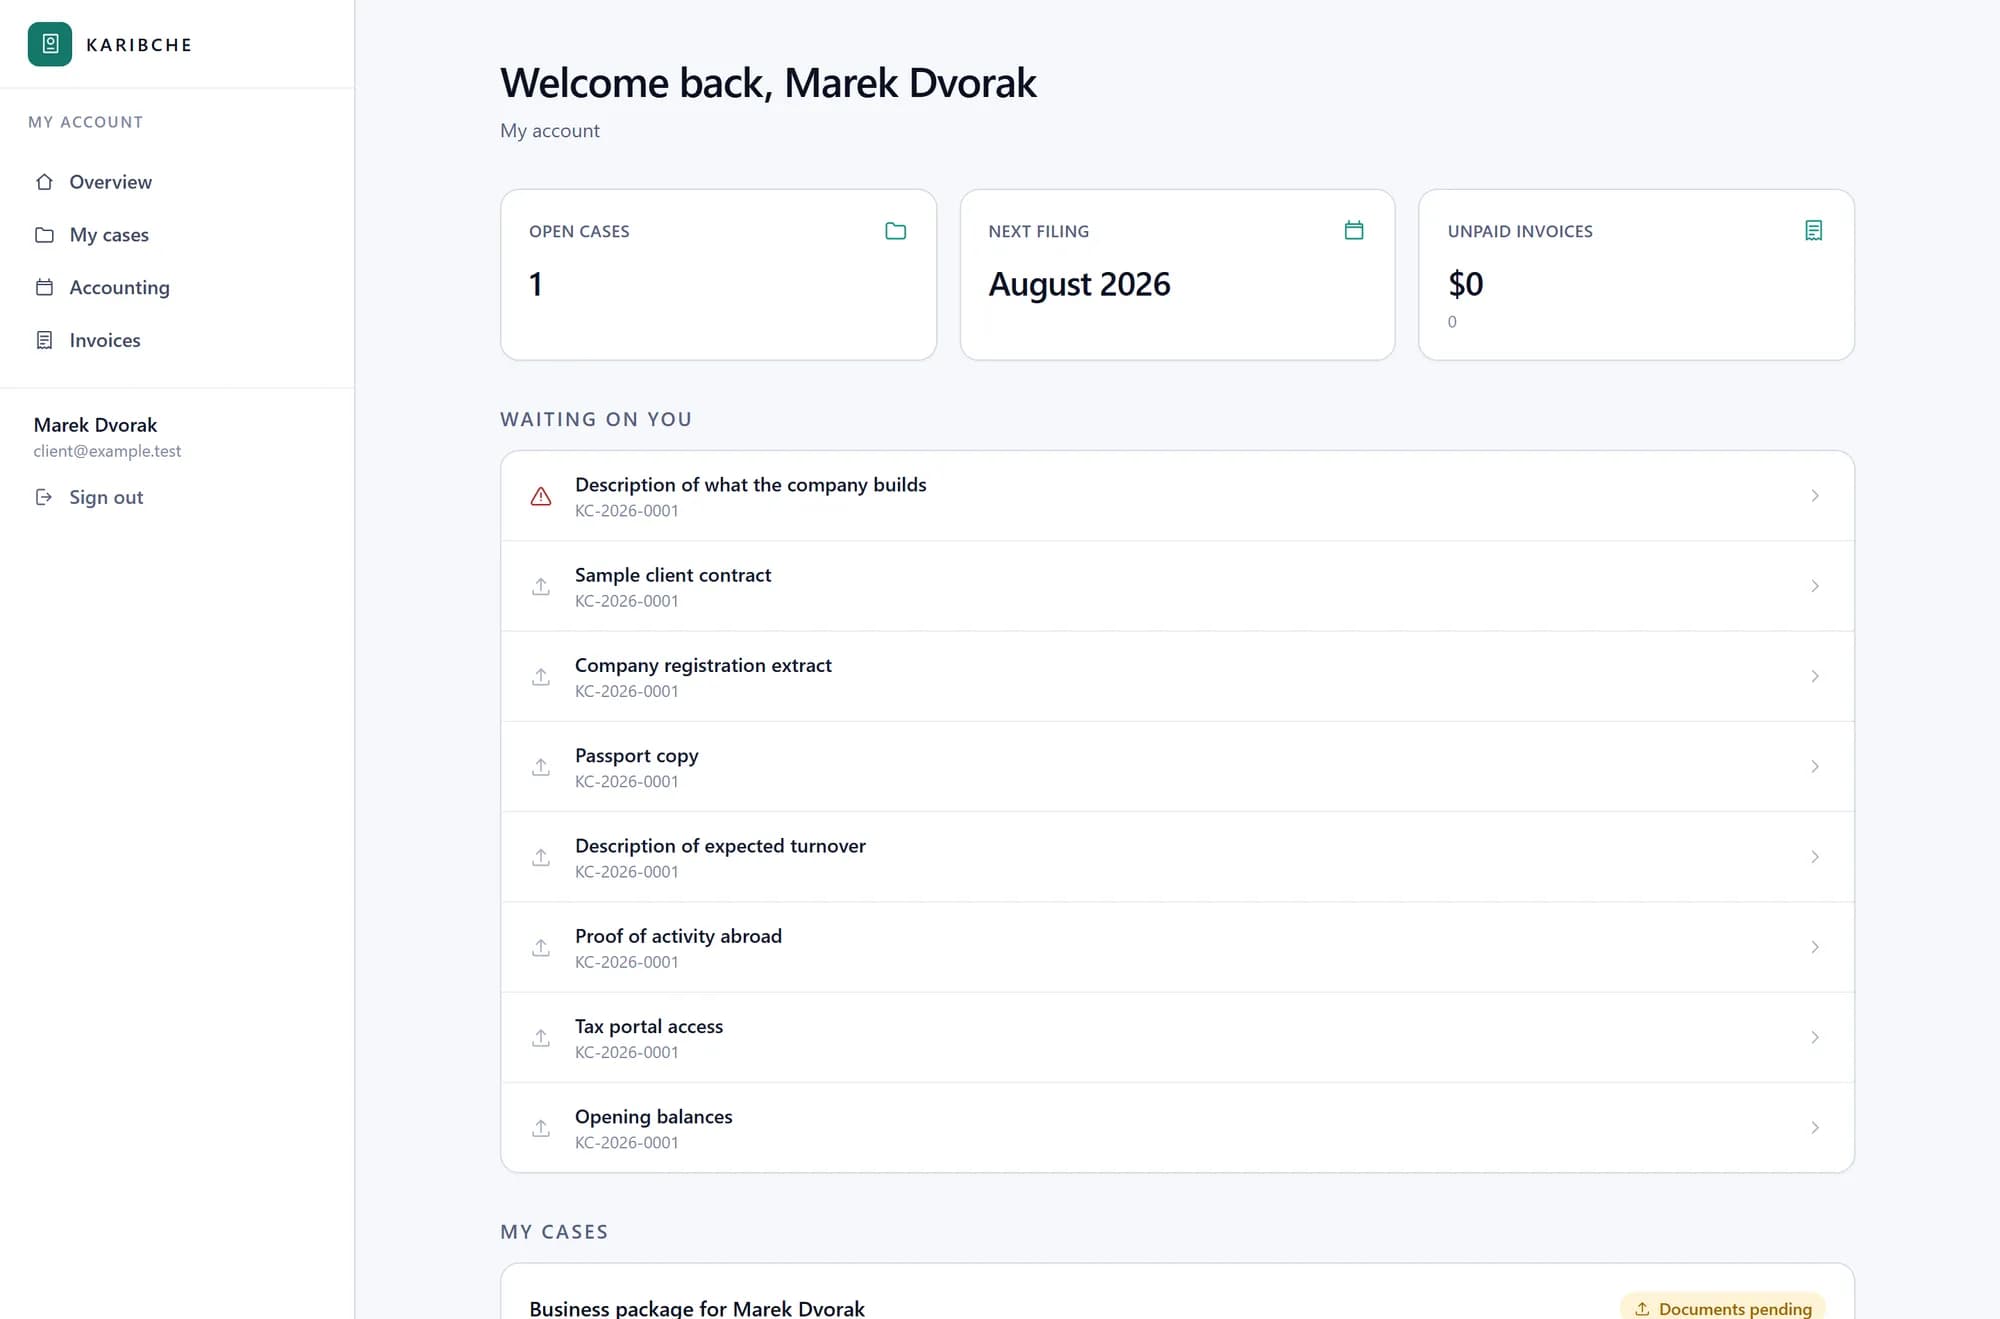
Task: Click the calendar icon in Next Filing card
Action: [1354, 230]
